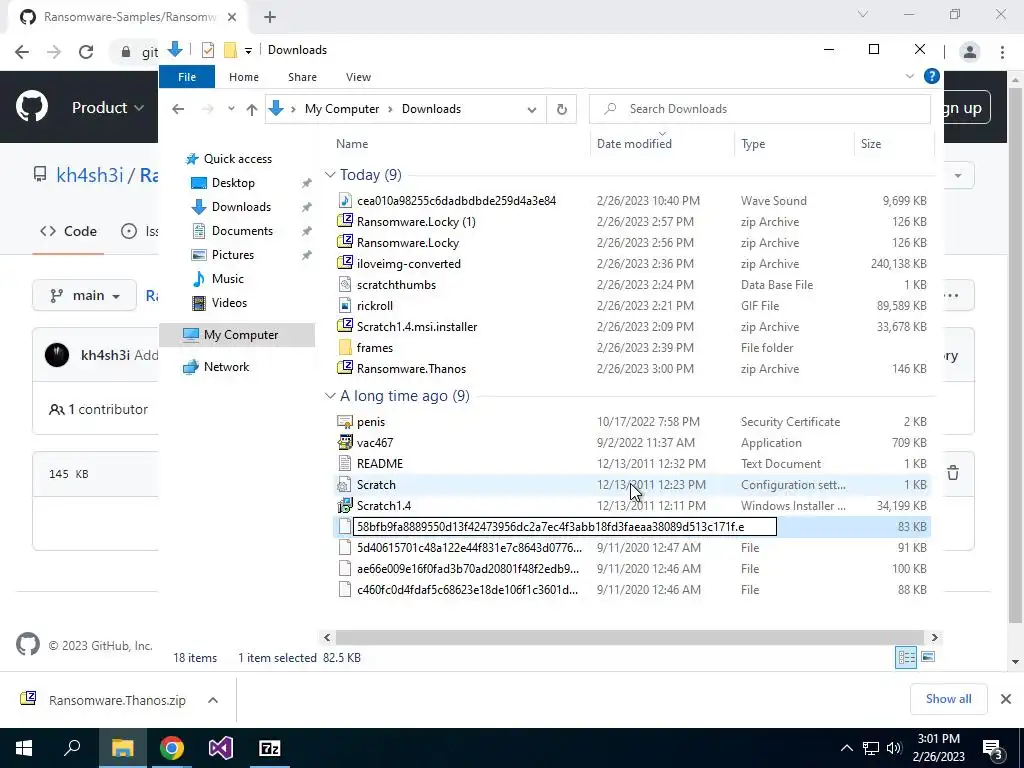The height and width of the screenshot is (768, 1024).
Task: Open Music in the navigation pane
Action: 227,279
